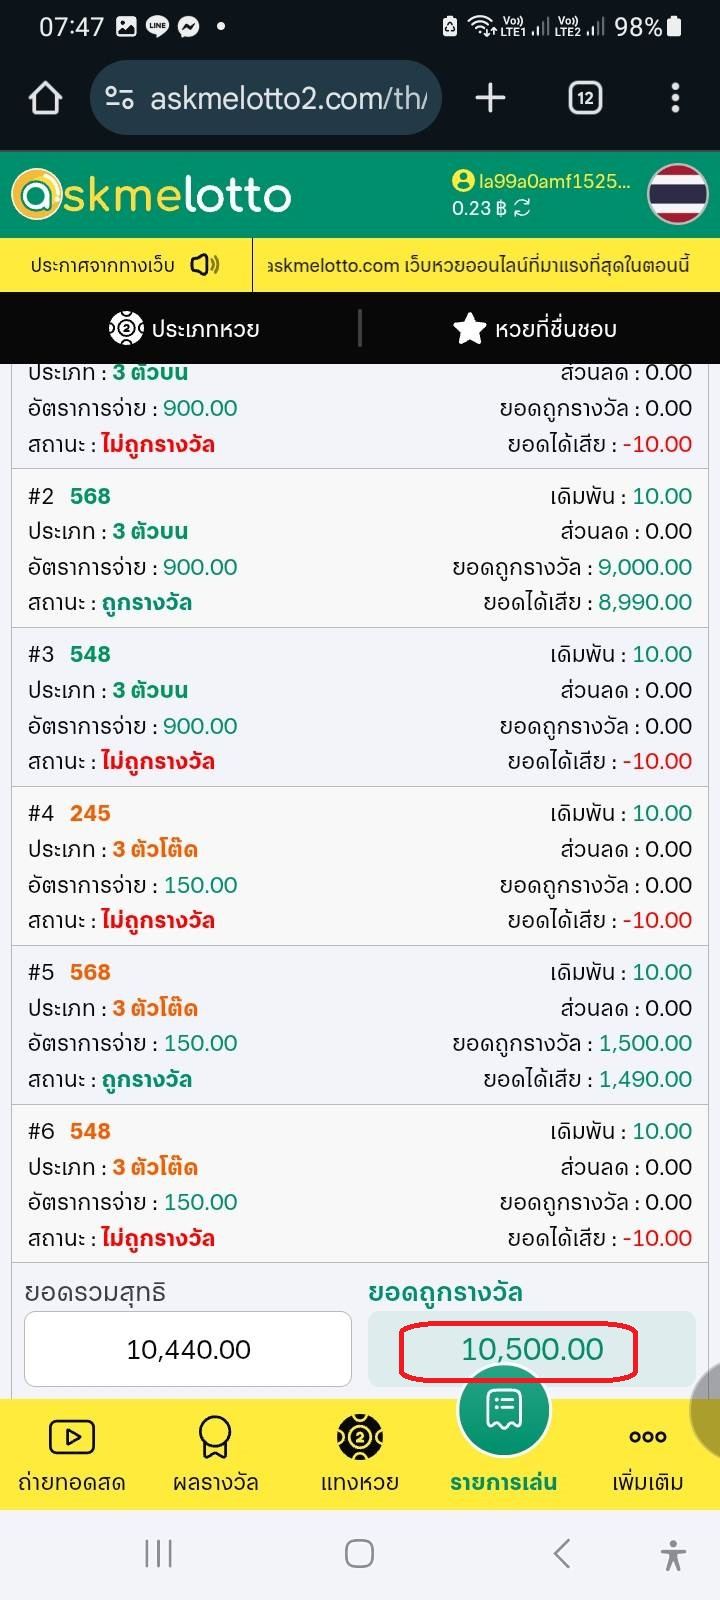Tap the askmelotto logo
This screenshot has height=1600, width=720.
pyautogui.click(x=152, y=195)
